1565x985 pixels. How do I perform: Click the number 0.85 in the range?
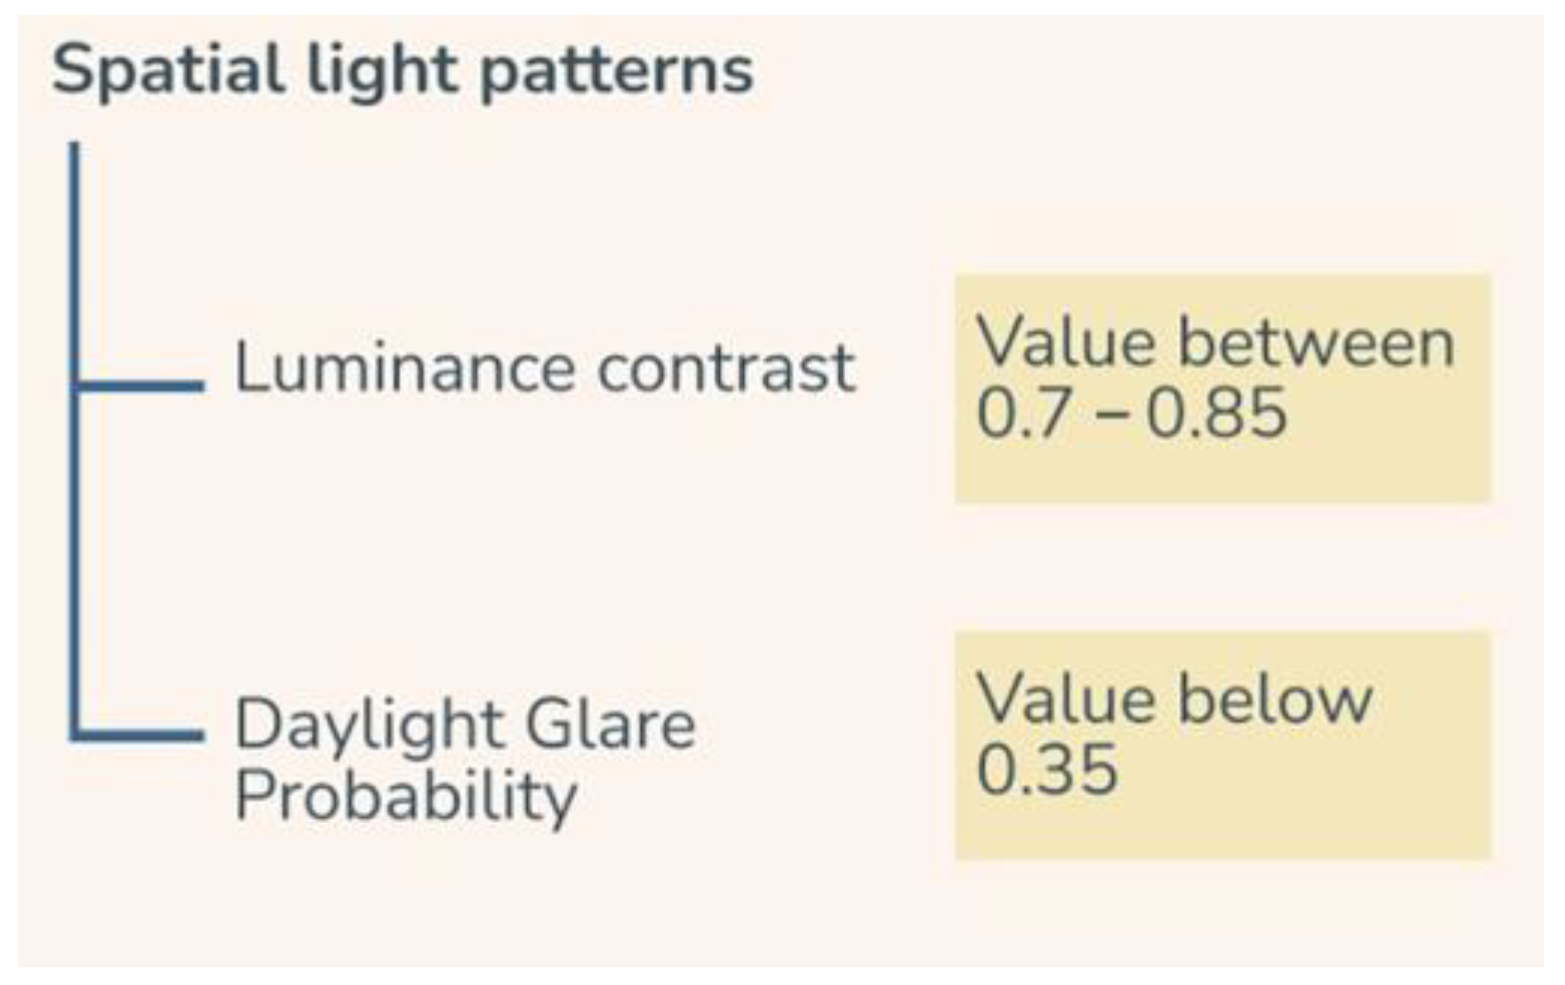pos(1216,413)
